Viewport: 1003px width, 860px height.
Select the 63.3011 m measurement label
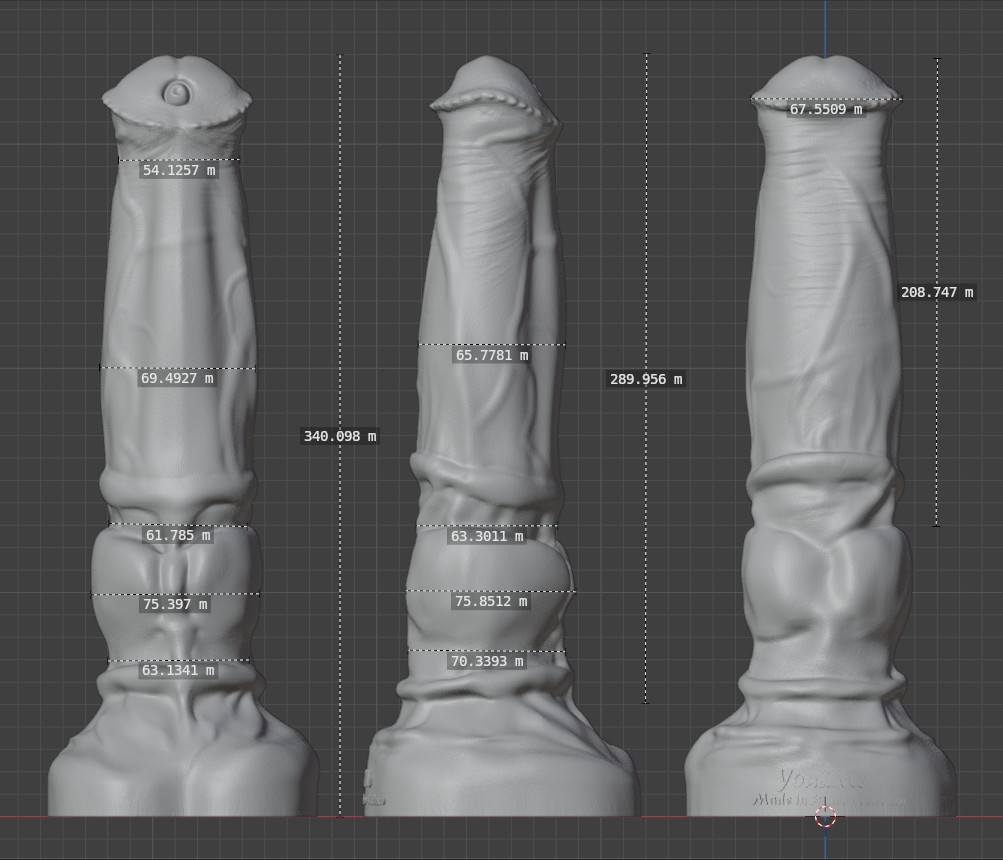(x=487, y=537)
